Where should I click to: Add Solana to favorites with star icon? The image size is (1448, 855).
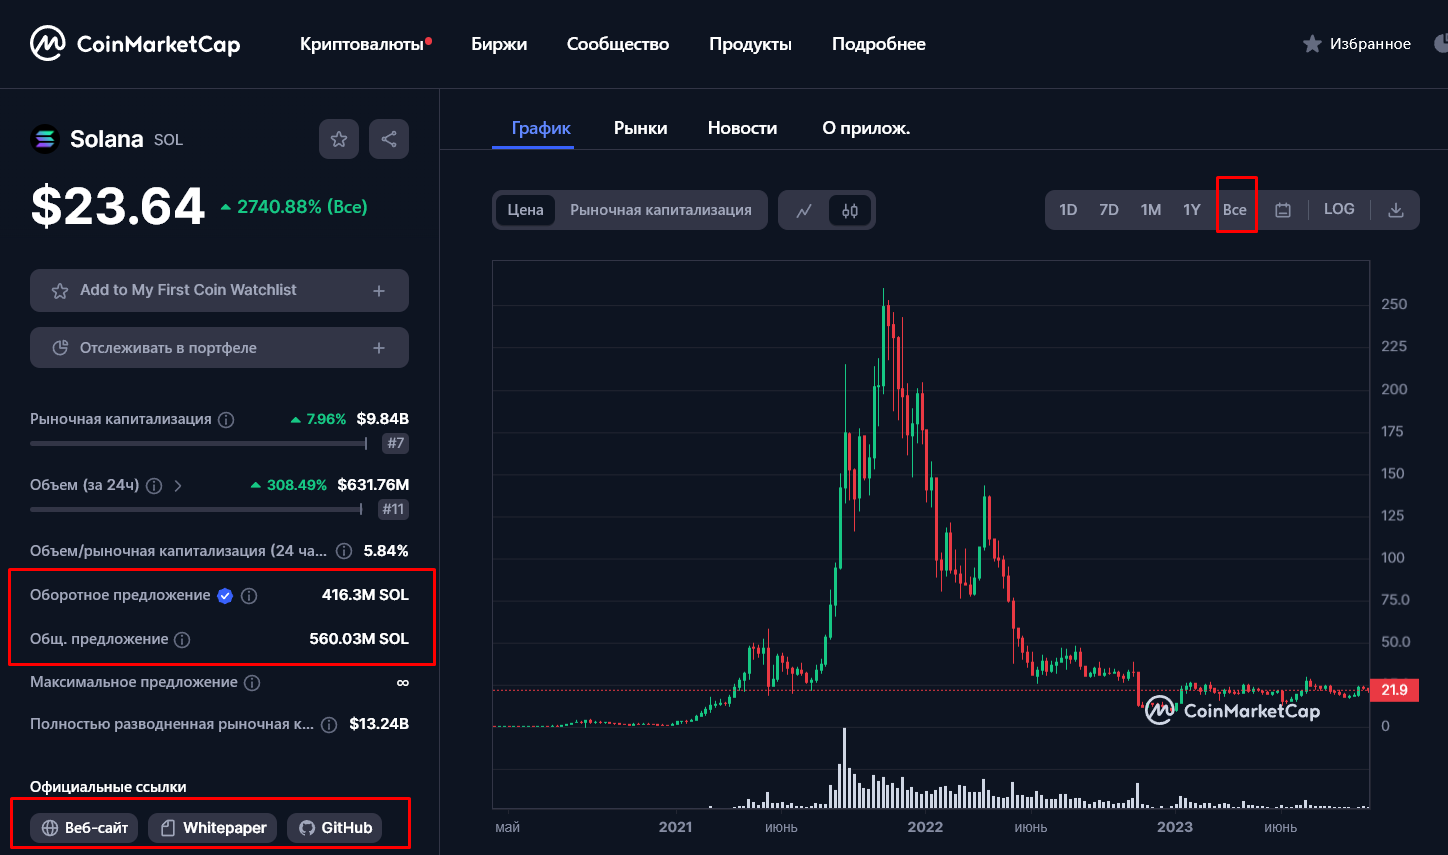[x=339, y=139]
